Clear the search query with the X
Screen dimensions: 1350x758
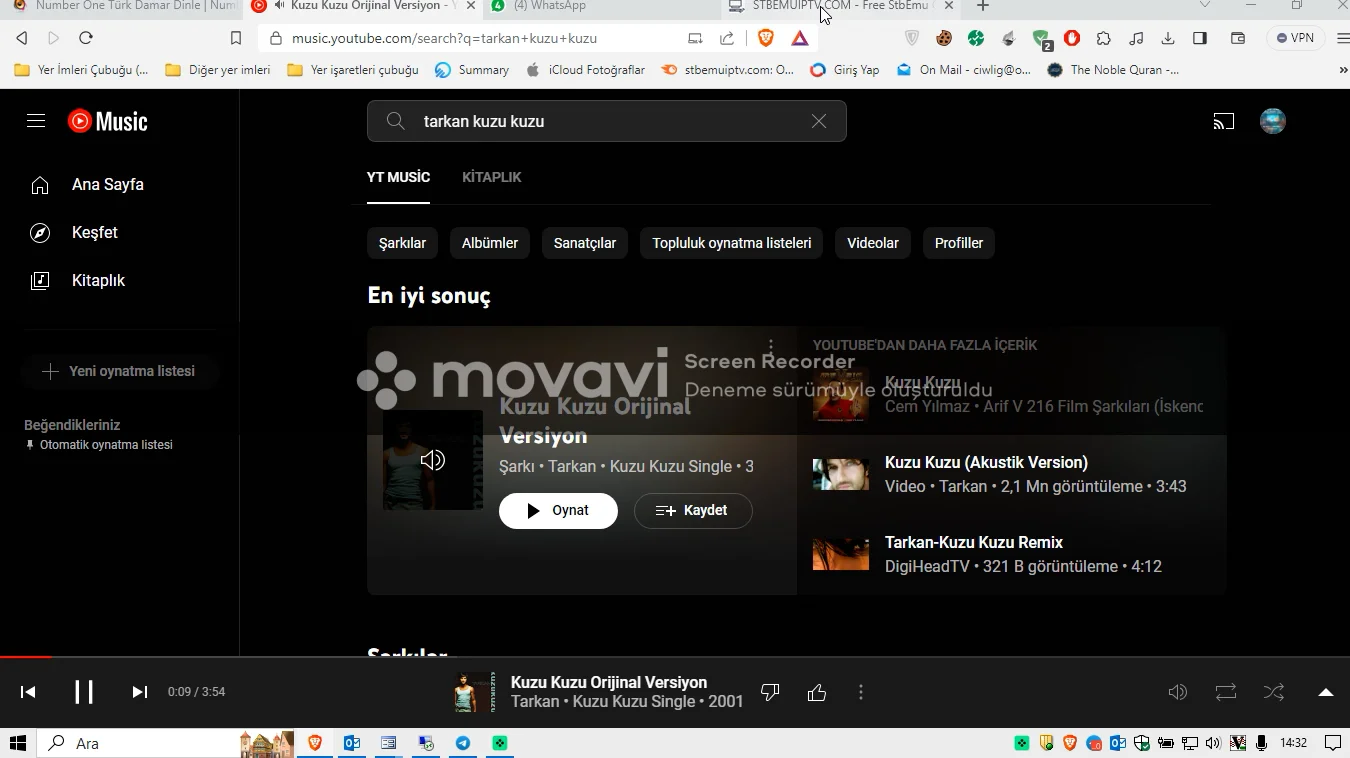click(x=819, y=121)
